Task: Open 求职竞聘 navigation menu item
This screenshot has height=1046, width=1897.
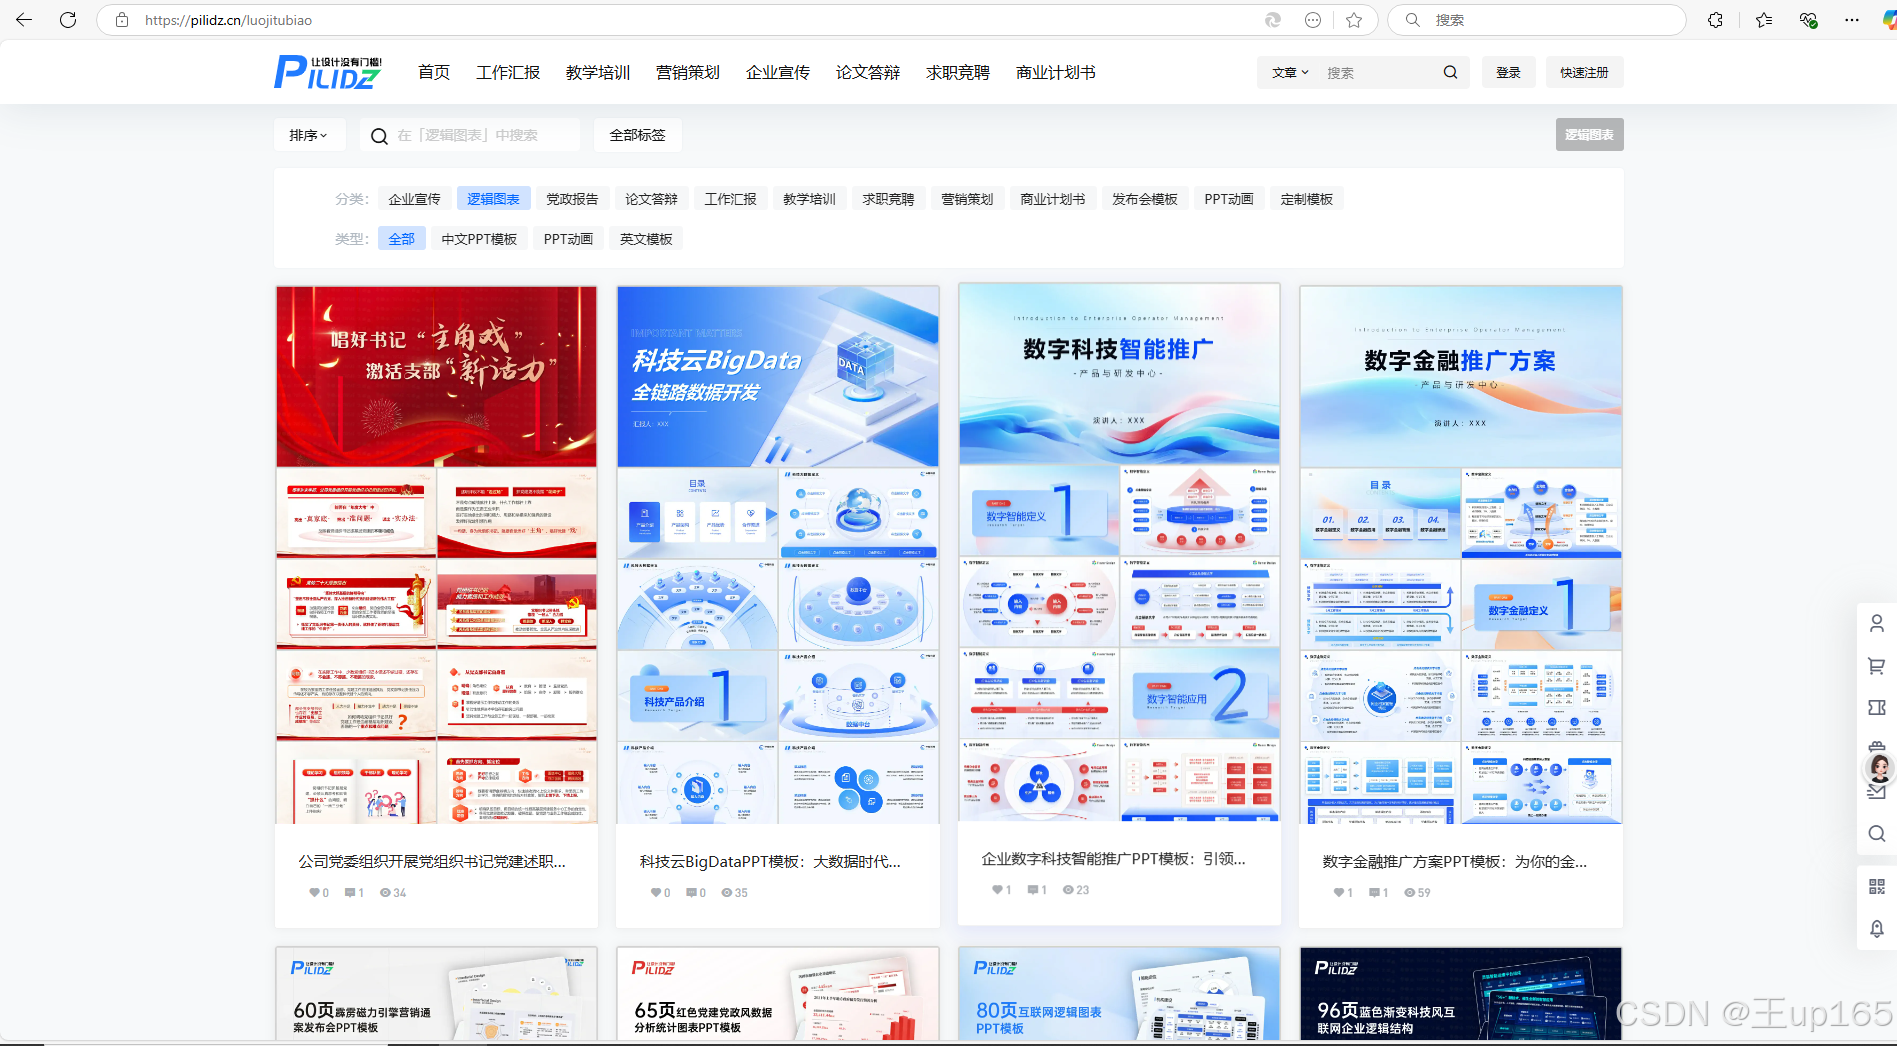Action: click(x=958, y=72)
